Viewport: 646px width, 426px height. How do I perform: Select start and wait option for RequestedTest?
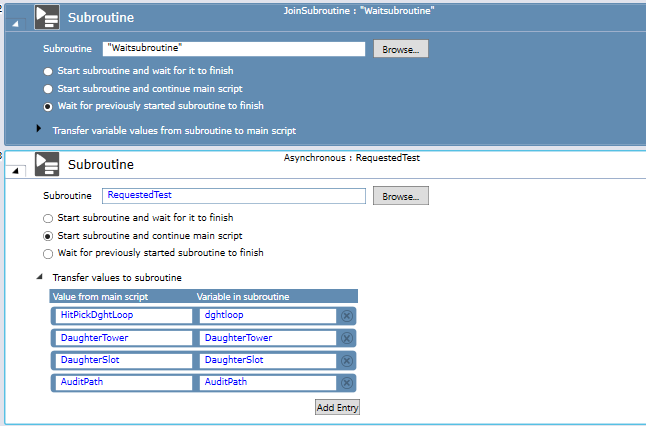click(x=48, y=218)
